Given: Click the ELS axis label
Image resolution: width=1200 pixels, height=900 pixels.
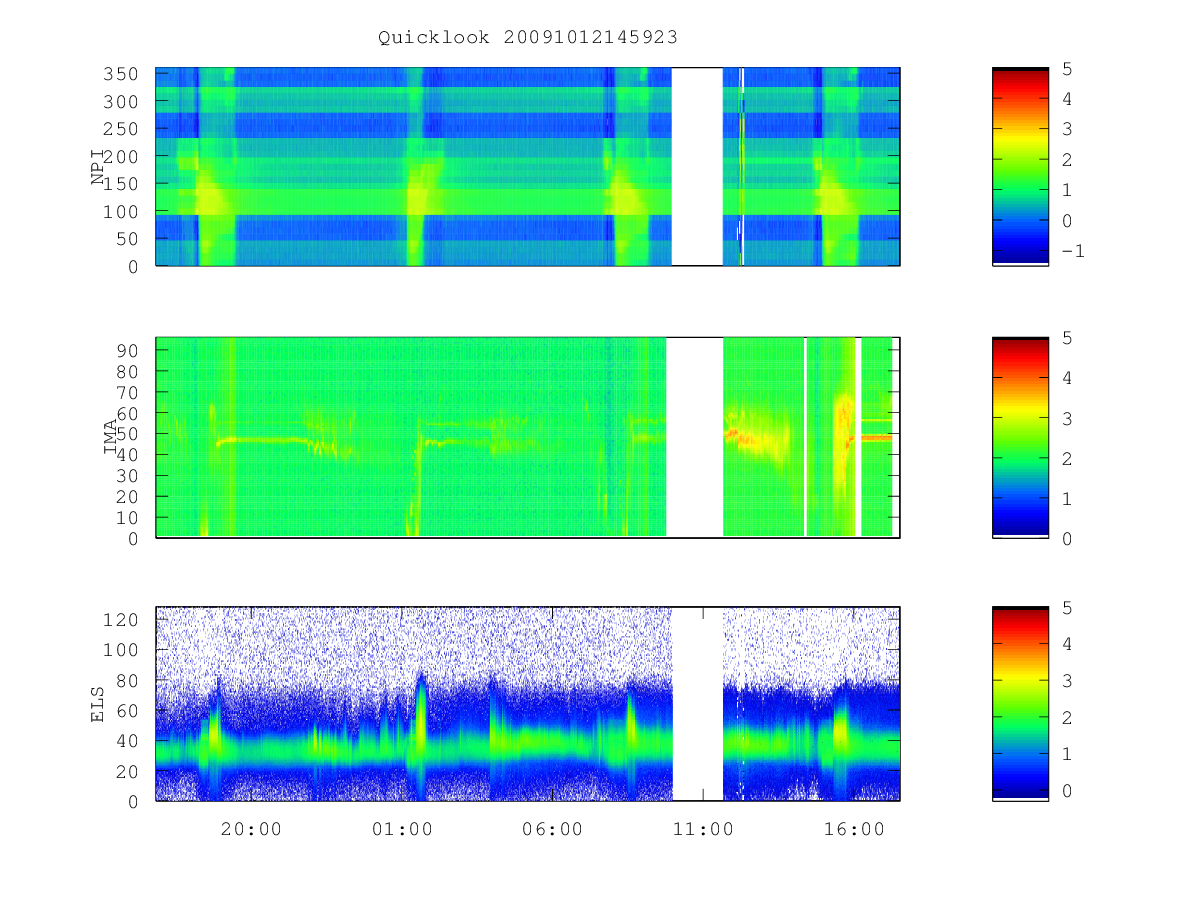Looking at the screenshot, I should pyautogui.click(x=99, y=704).
